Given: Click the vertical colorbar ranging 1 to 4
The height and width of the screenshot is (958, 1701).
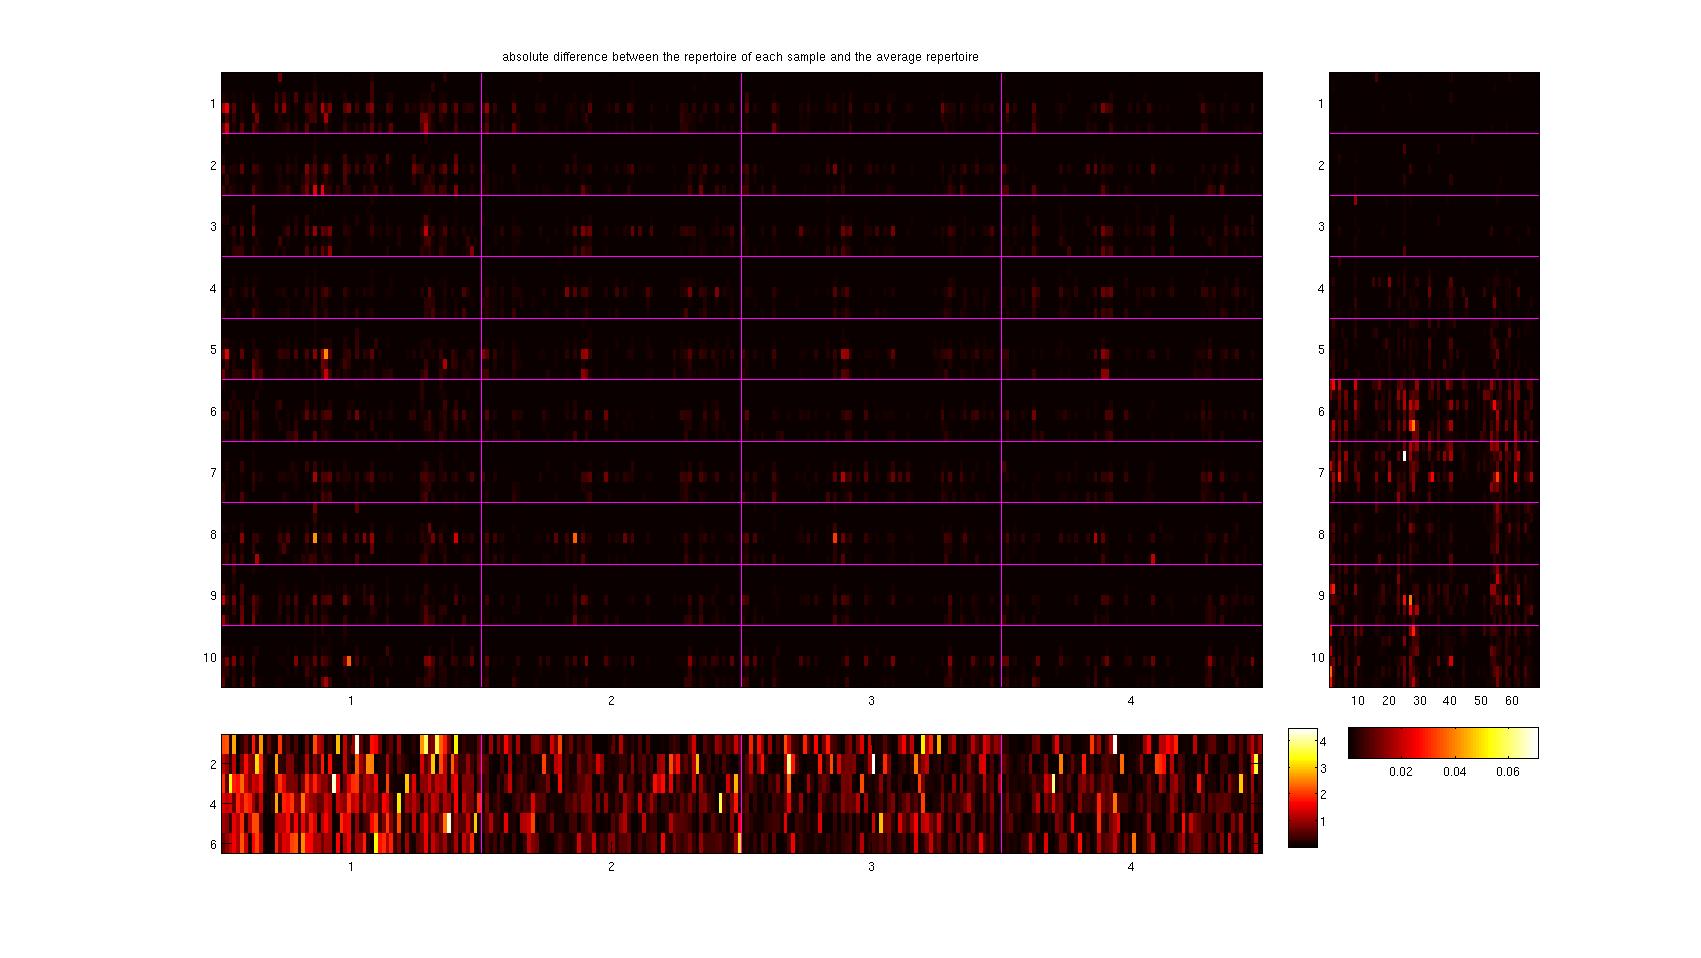Looking at the screenshot, I should (x=1302, y=788).
